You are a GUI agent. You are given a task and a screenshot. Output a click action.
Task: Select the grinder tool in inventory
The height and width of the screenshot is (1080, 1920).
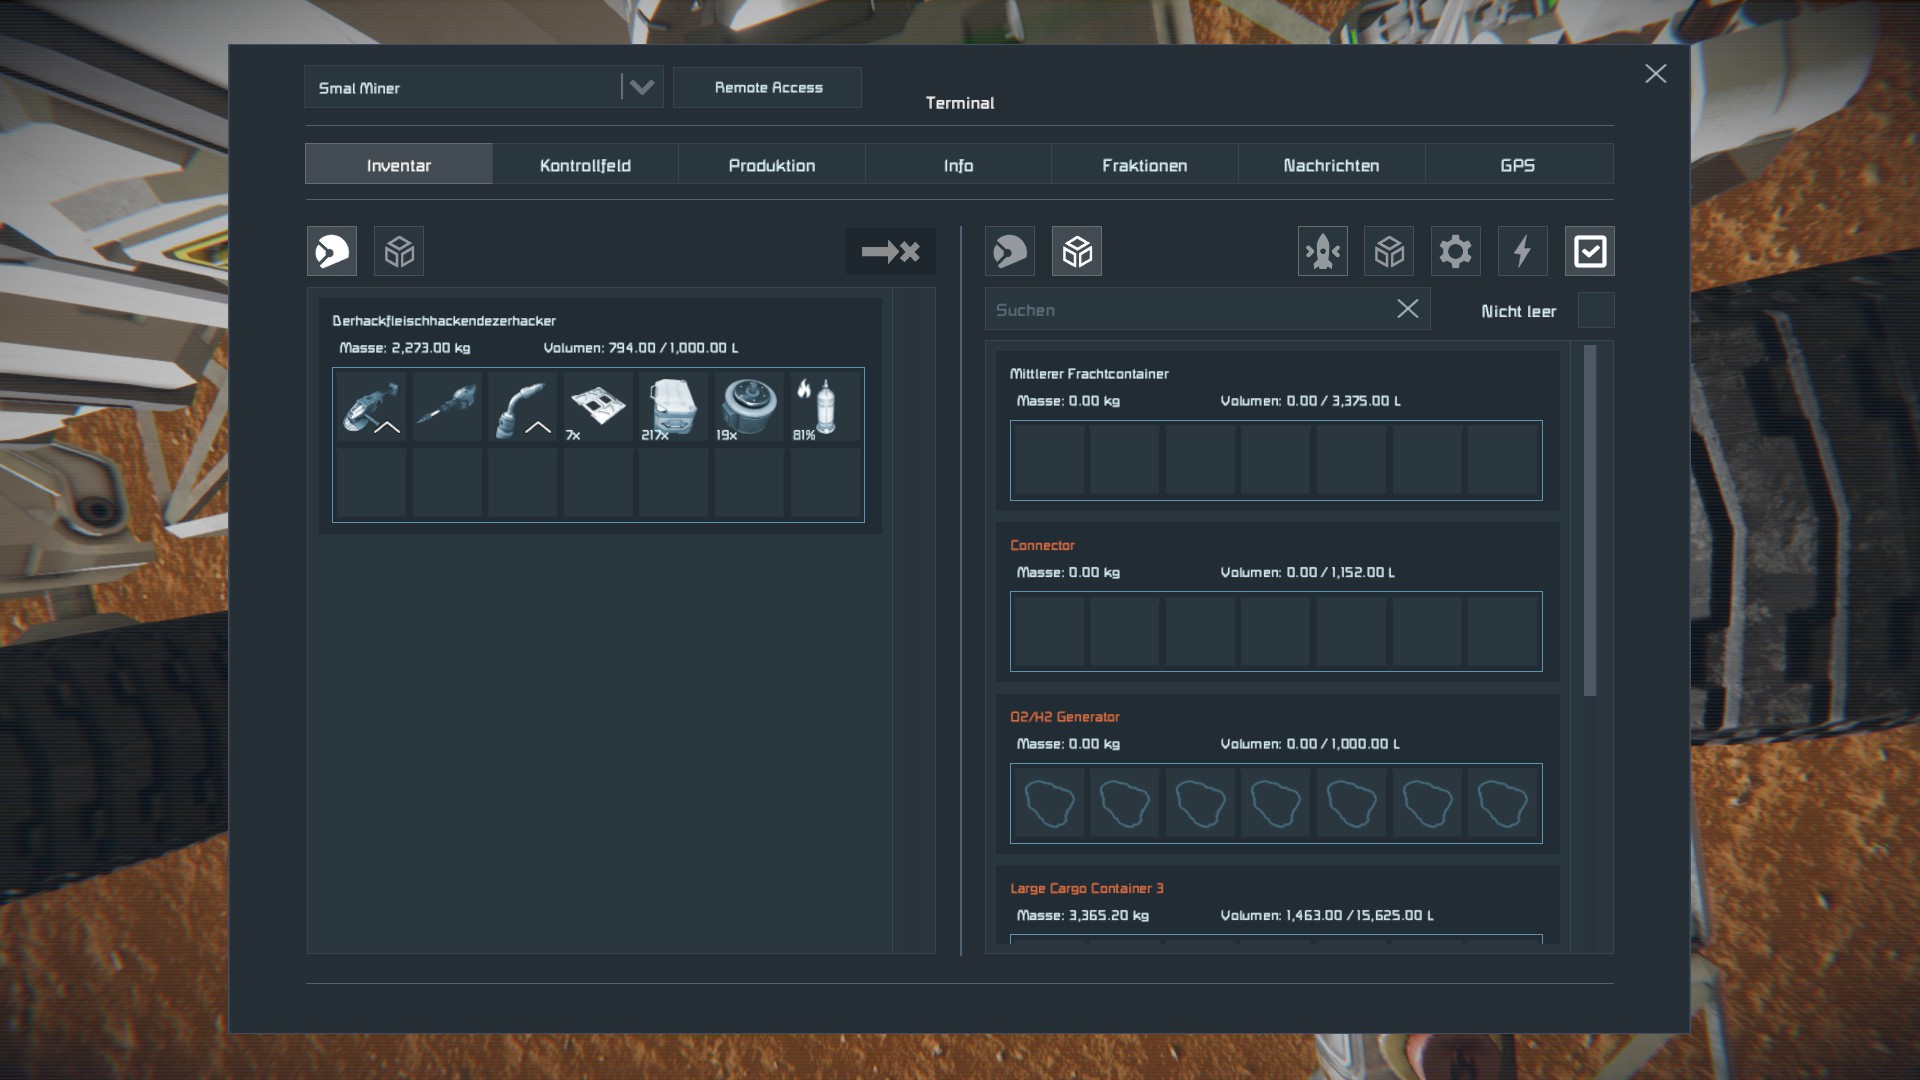coord(370,405)
